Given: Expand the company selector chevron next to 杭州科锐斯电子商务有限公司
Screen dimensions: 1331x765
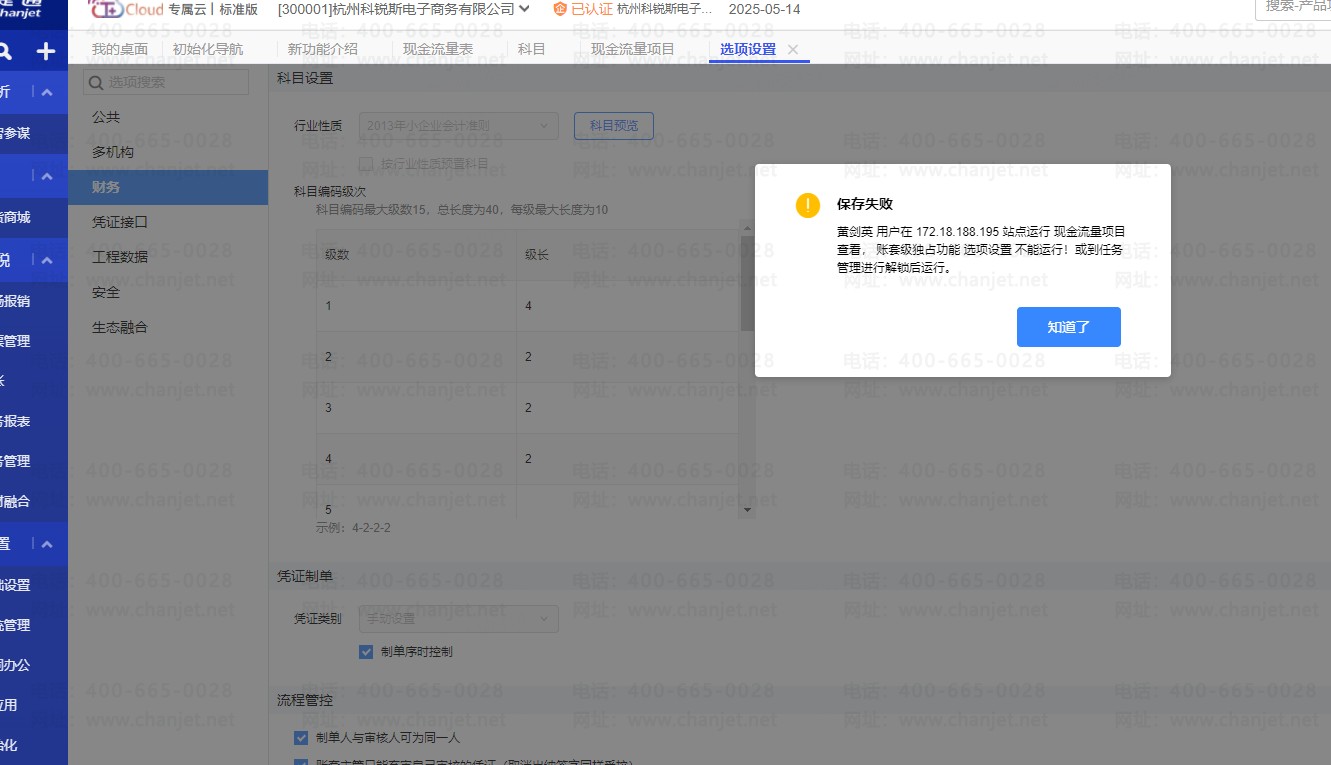Looking at the screenshot, I should pos(525,9).
